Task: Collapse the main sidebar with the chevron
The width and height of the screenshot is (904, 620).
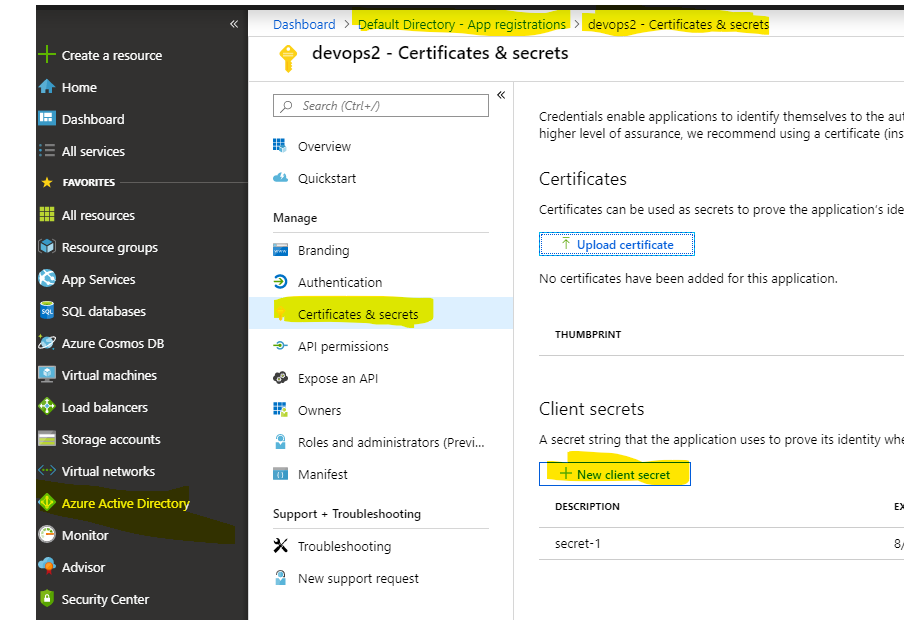Action: click(x=232, y=23)
